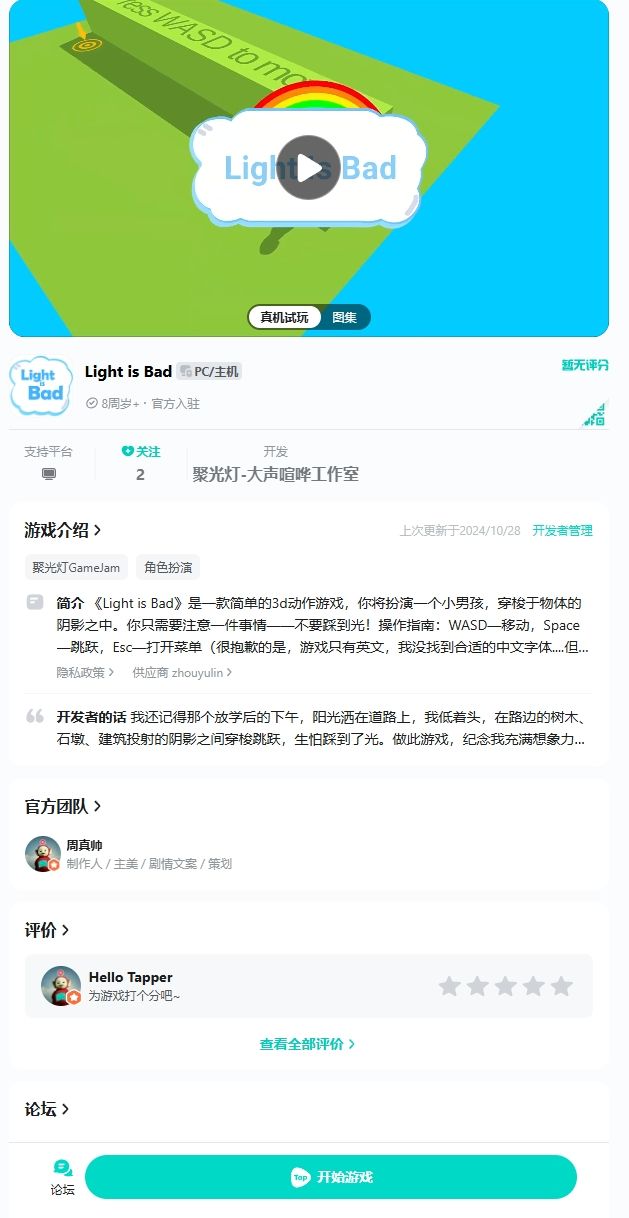The image size is (629, 1218).
Task: Select the 角色扮演 genre tag
Action: point(168,568)
